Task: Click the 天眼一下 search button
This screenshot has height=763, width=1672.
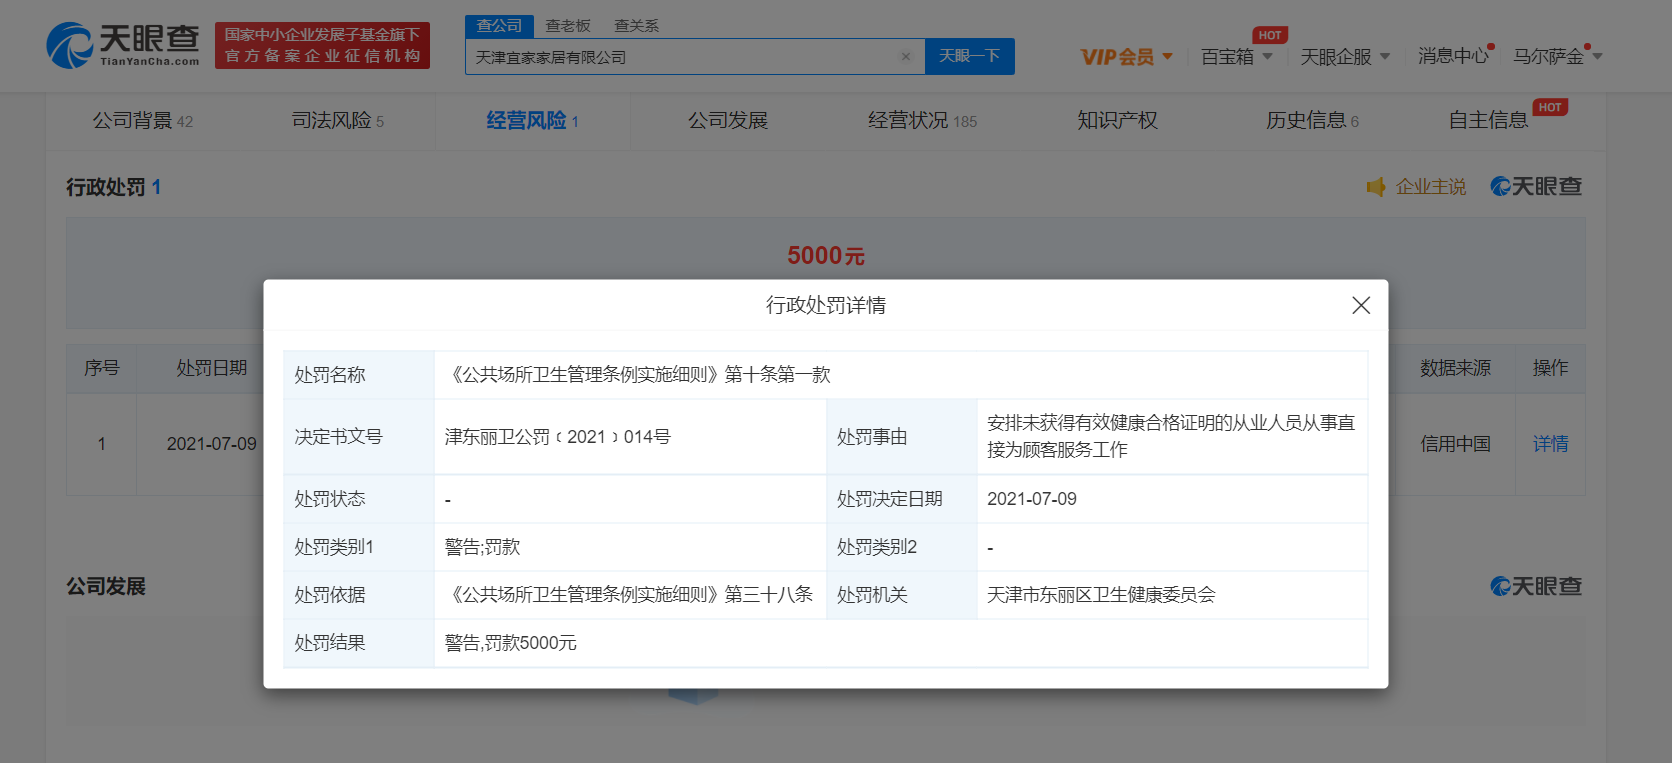Action: 969,56
